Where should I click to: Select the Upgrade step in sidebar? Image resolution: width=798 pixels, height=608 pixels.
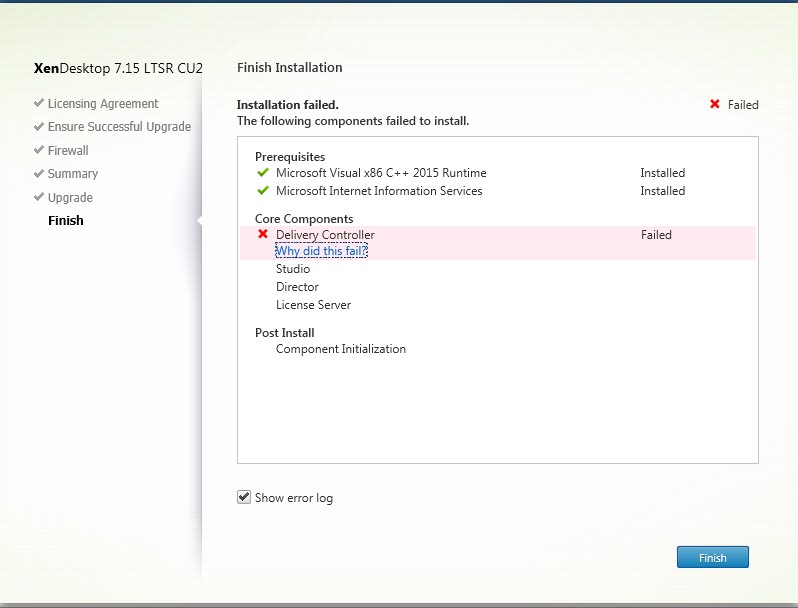(x=70, y=197)
